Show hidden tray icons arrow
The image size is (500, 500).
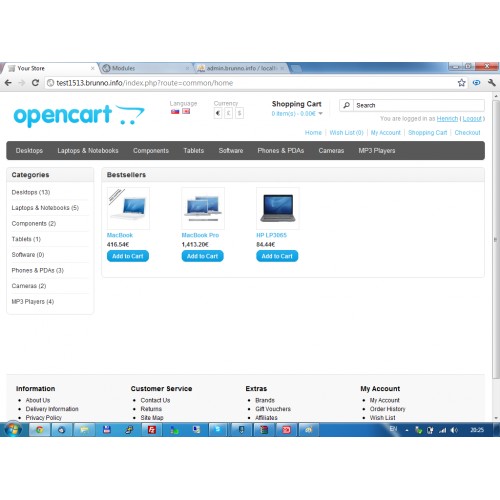tap(407, 430)
